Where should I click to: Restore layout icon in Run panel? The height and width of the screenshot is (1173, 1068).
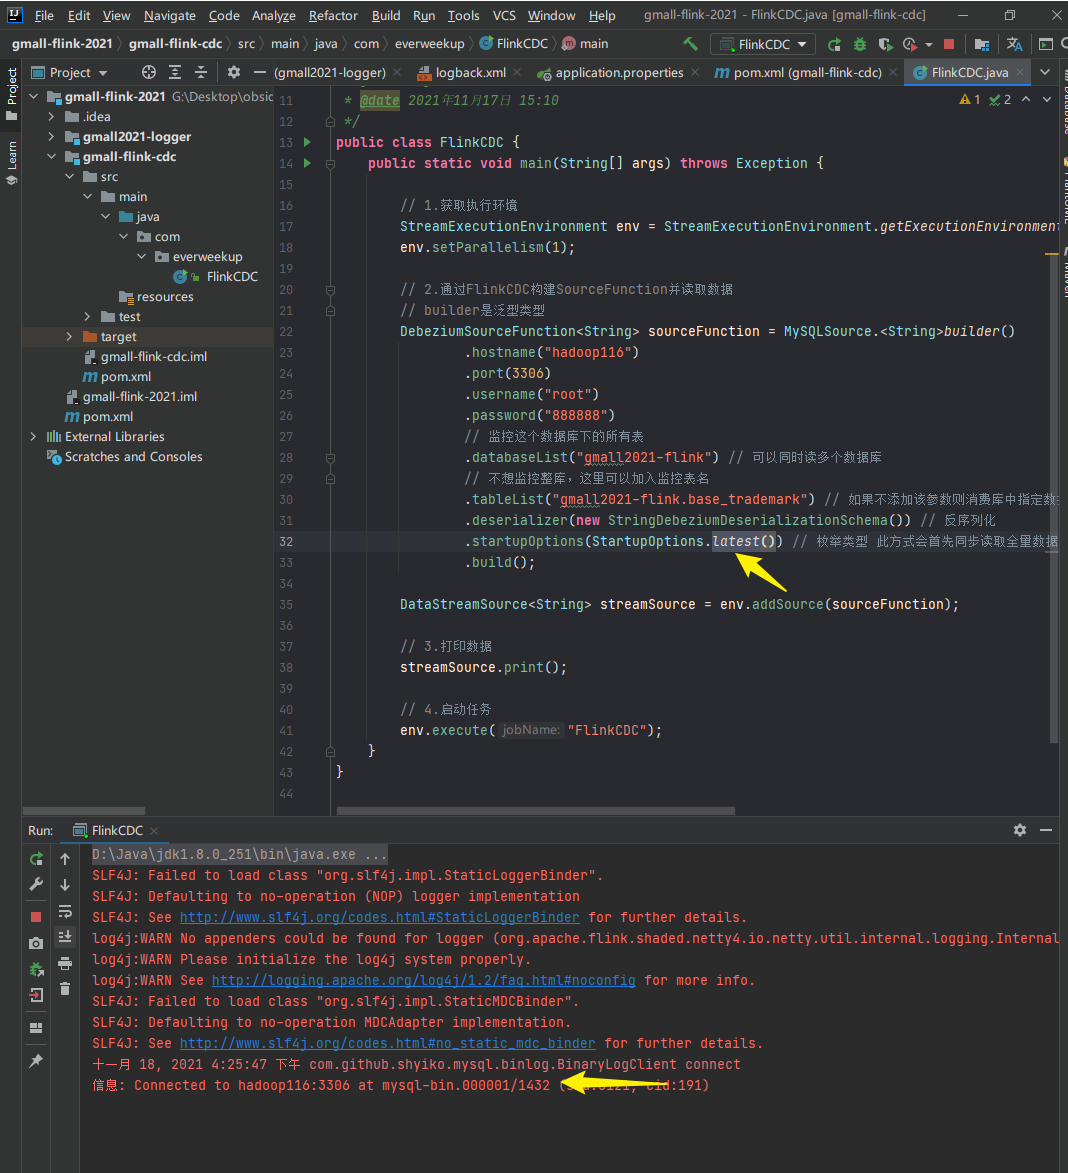(x=36, y=1028)
